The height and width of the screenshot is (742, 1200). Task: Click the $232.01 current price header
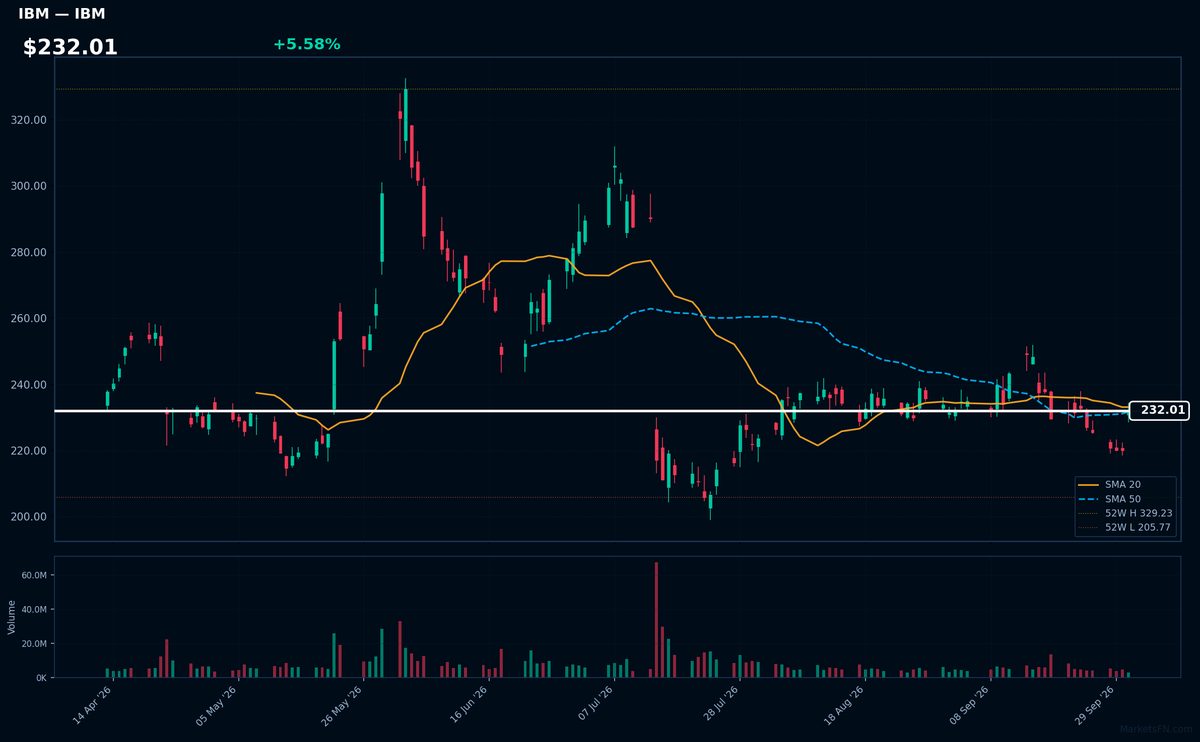[70, 47]
